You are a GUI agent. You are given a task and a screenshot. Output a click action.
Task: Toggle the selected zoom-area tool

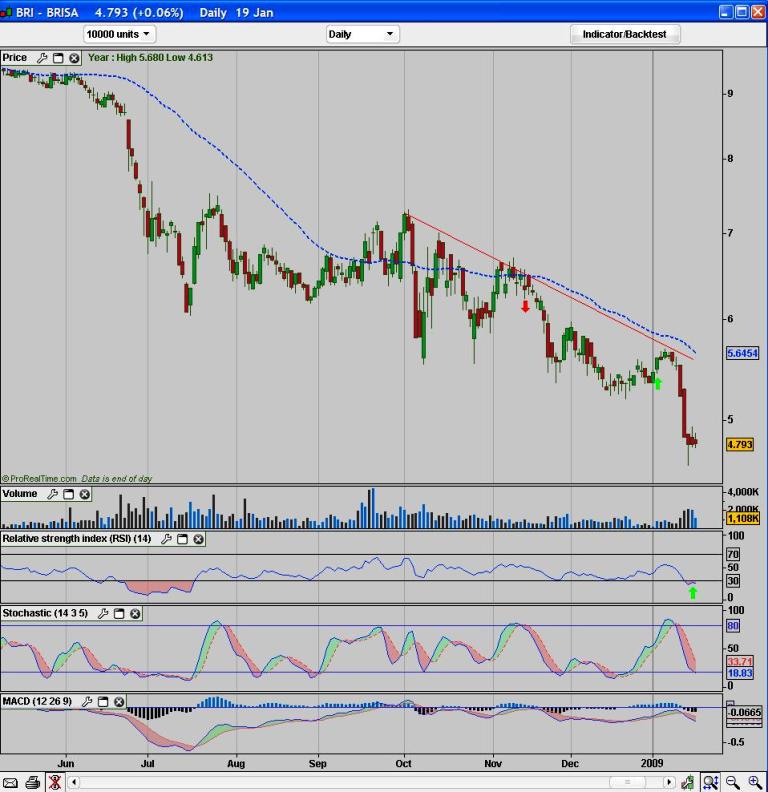710,782
